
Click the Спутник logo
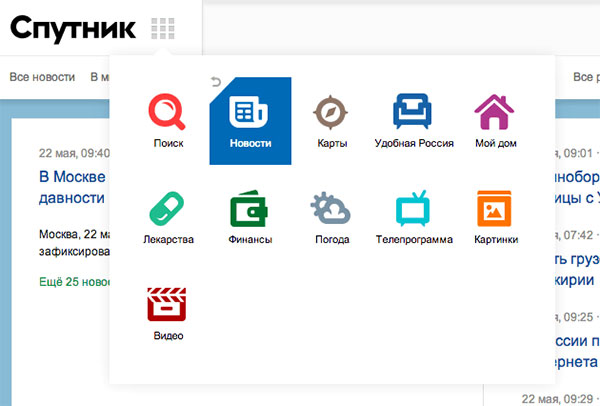[74, 27]
